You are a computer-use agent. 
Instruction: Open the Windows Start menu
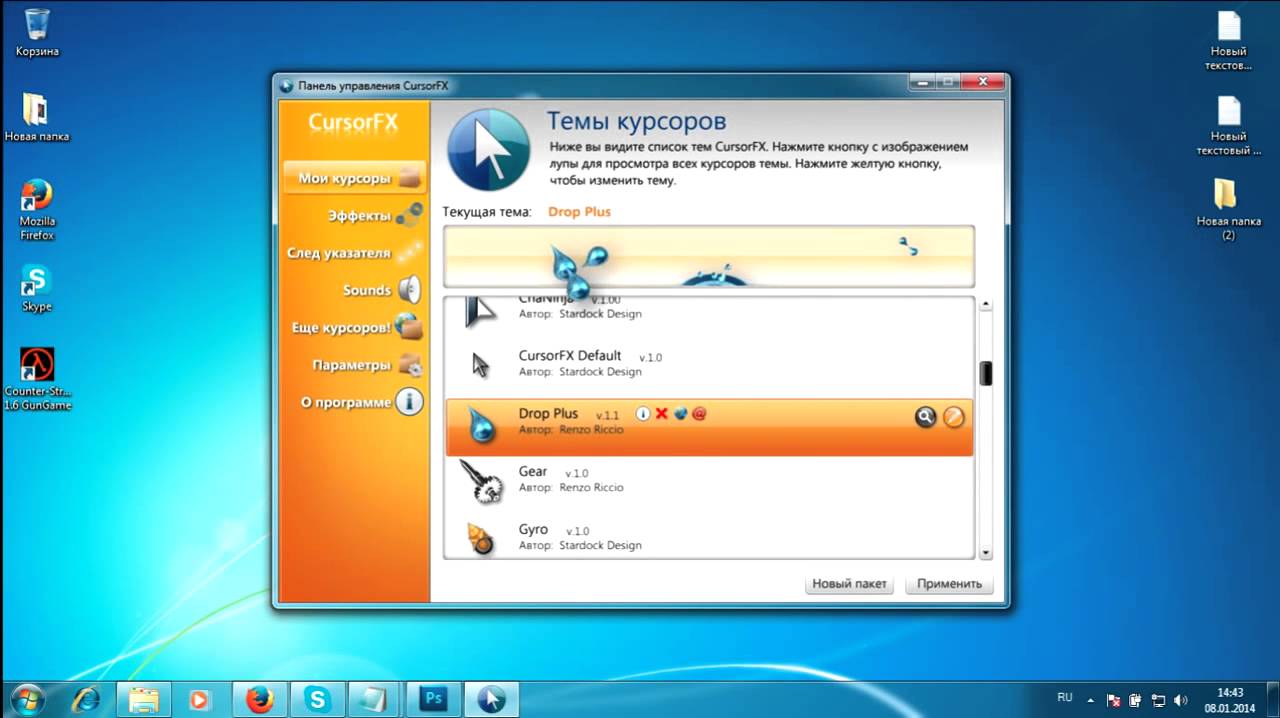coord(27,698)
